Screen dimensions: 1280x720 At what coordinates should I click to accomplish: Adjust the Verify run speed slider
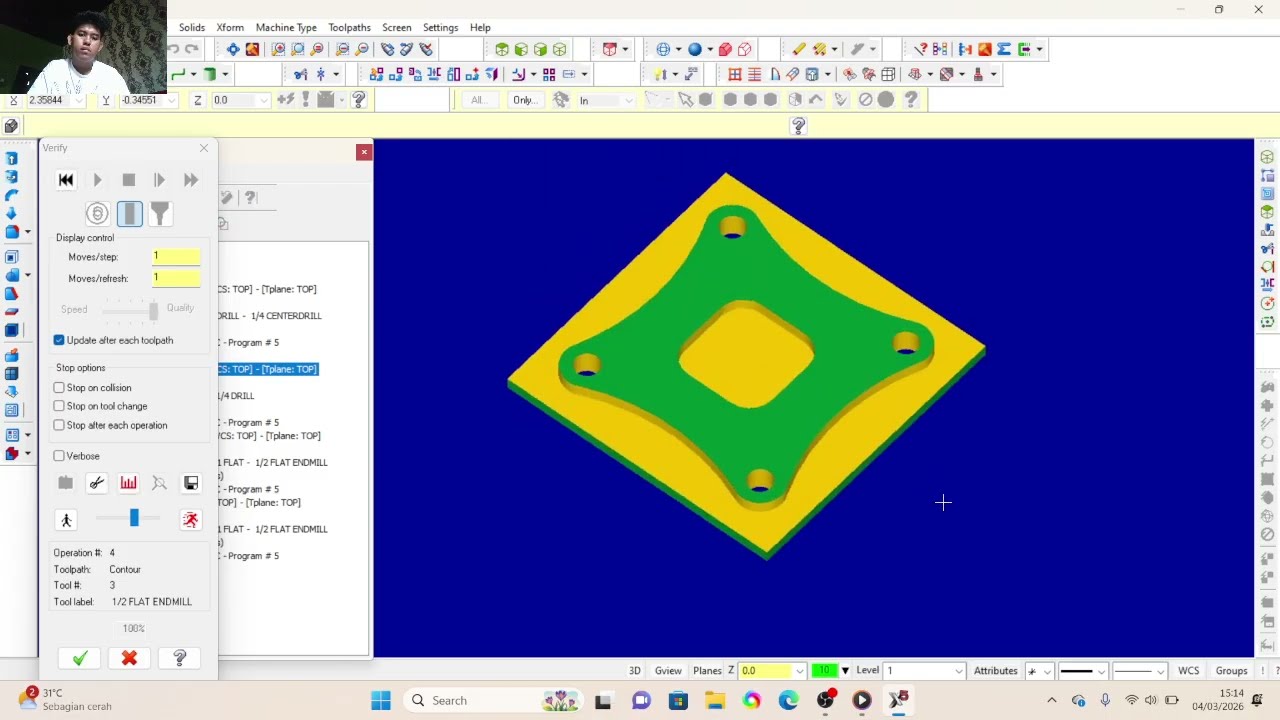134,517
